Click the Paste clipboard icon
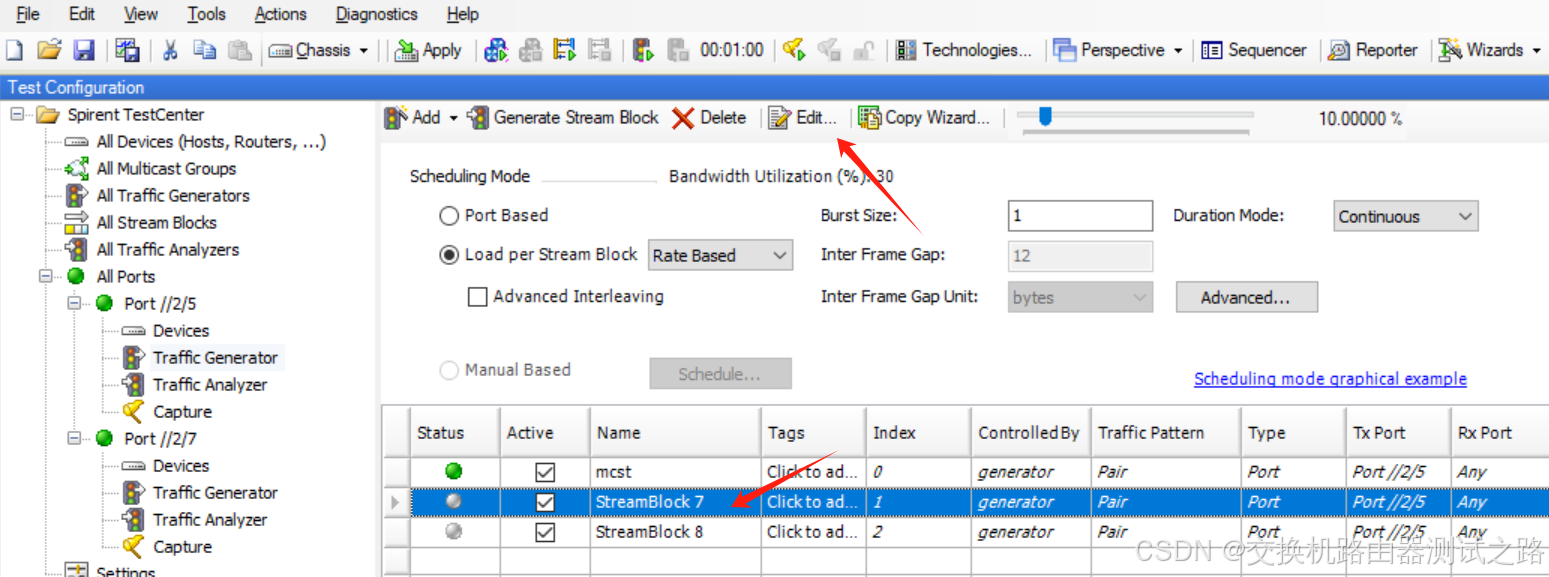Screen dimensions: 1549x577 tap(239, 50)
